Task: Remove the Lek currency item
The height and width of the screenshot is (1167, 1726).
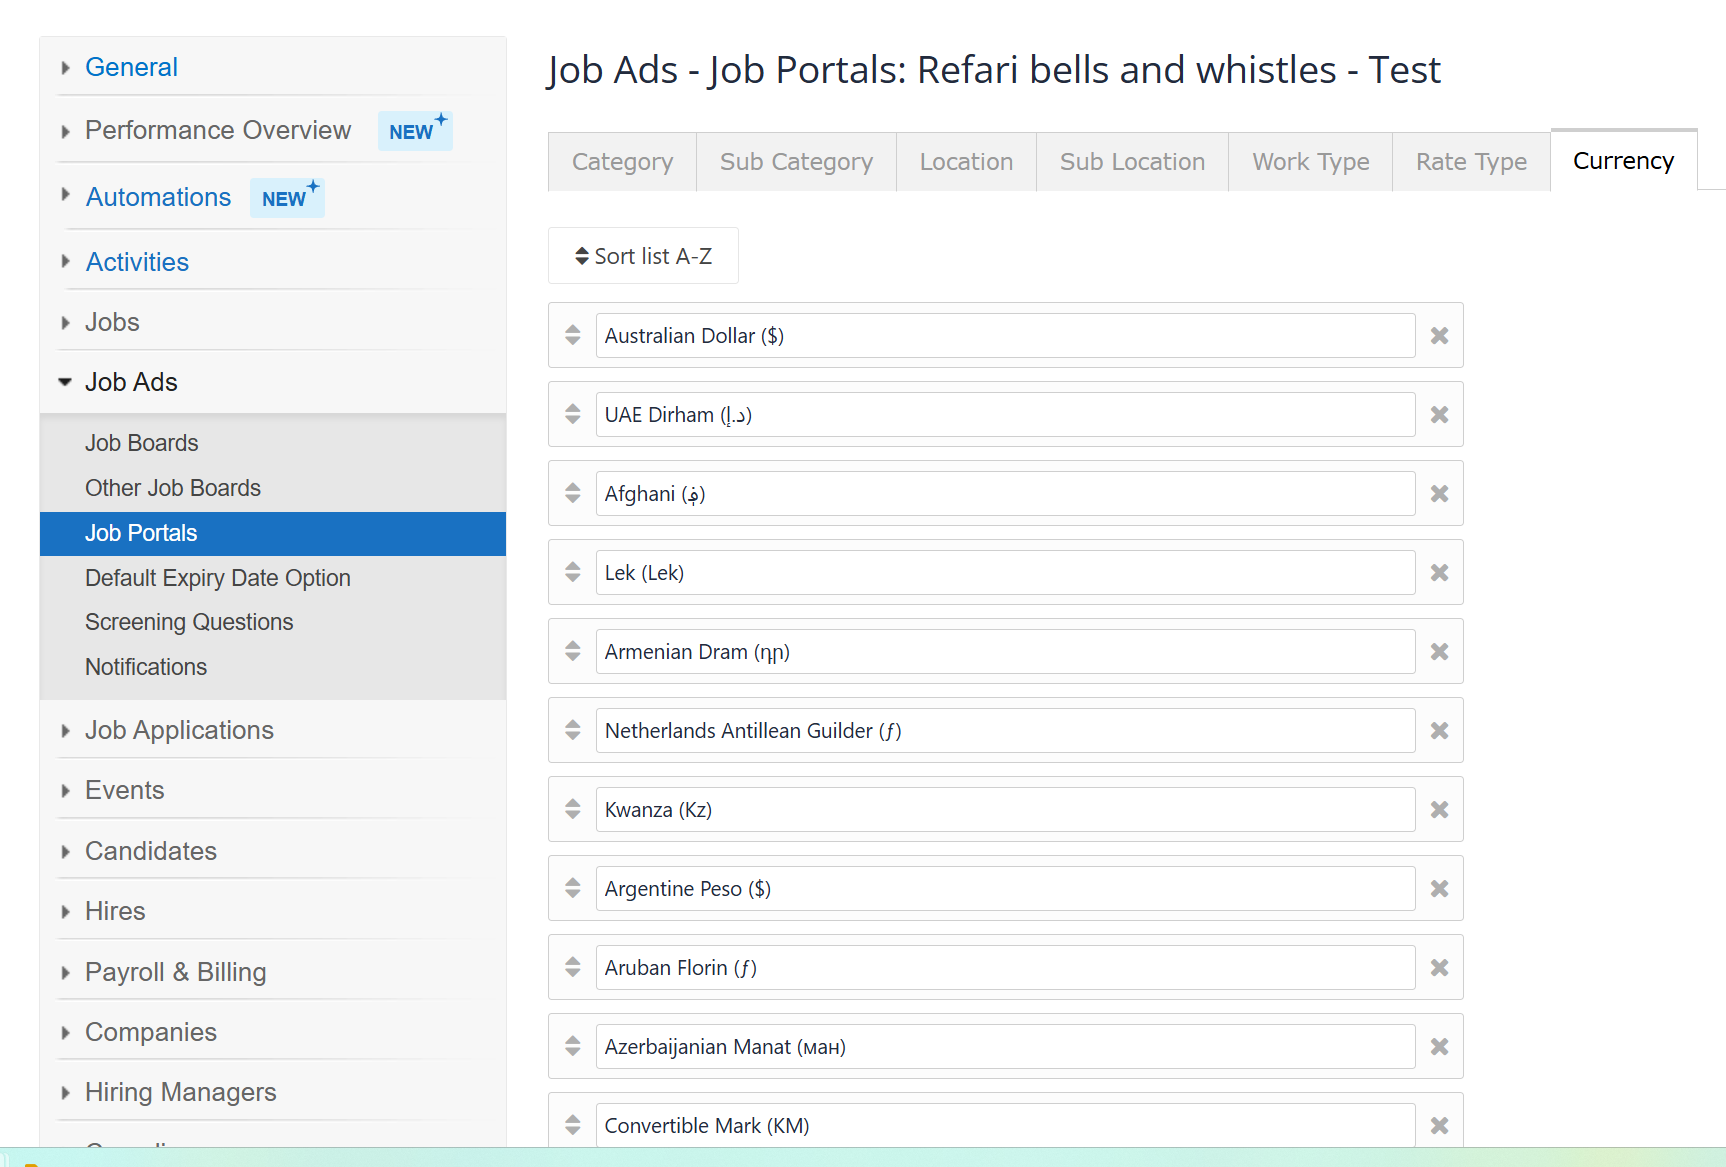Action: [1439, 573]
